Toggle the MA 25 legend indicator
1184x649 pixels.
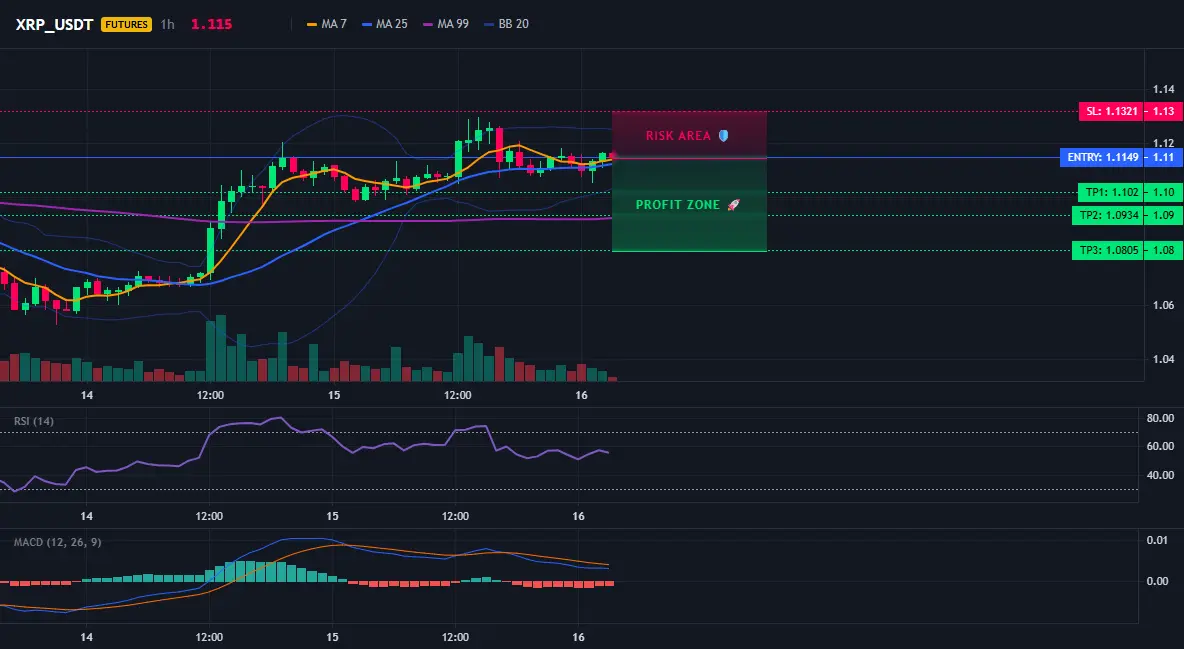point(384,24)
